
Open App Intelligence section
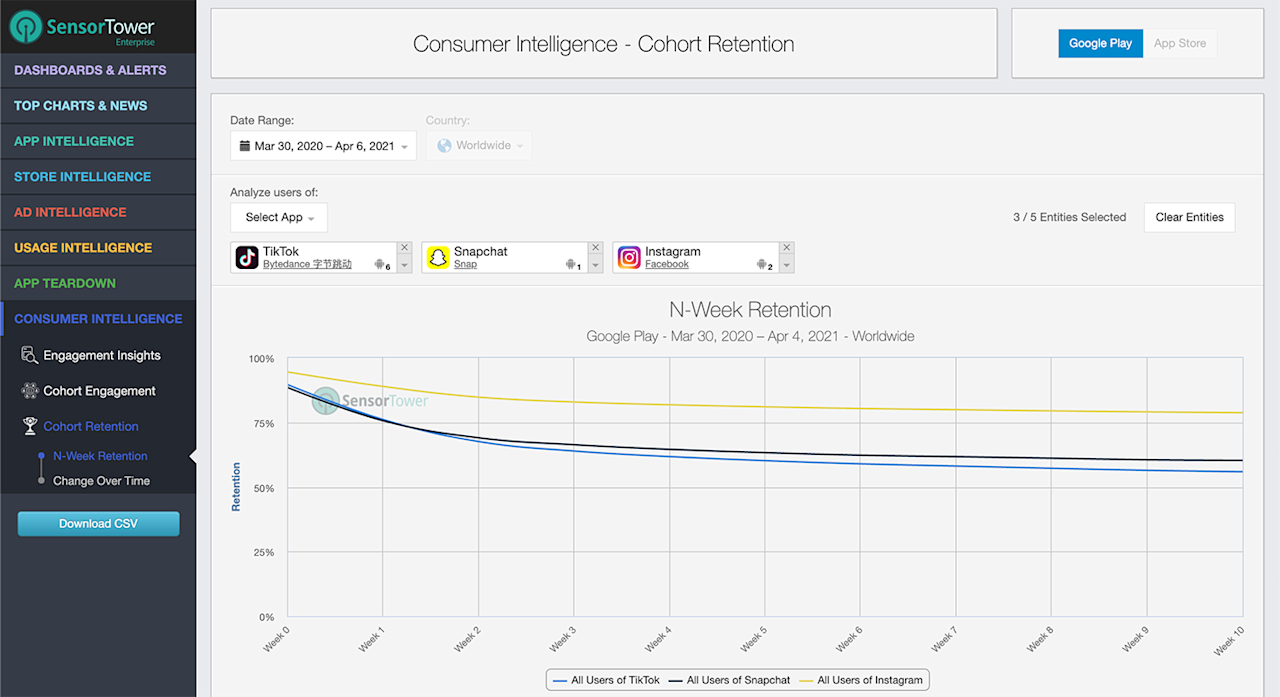(x=98, y=141)
